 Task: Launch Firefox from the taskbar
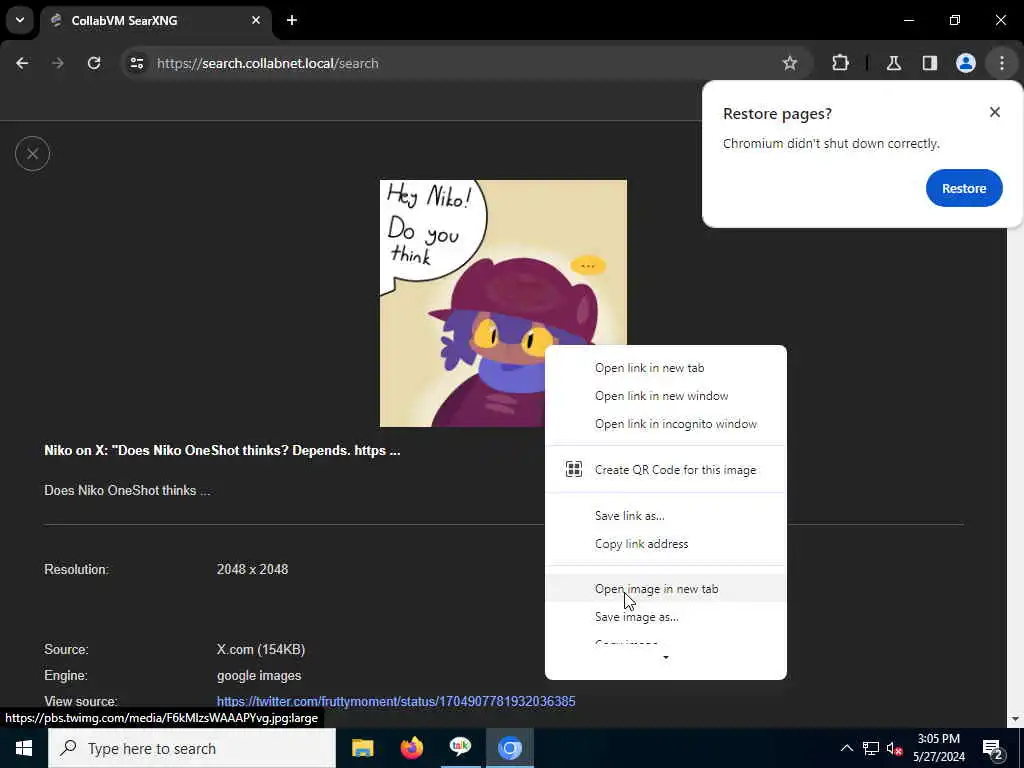(411, 748)
